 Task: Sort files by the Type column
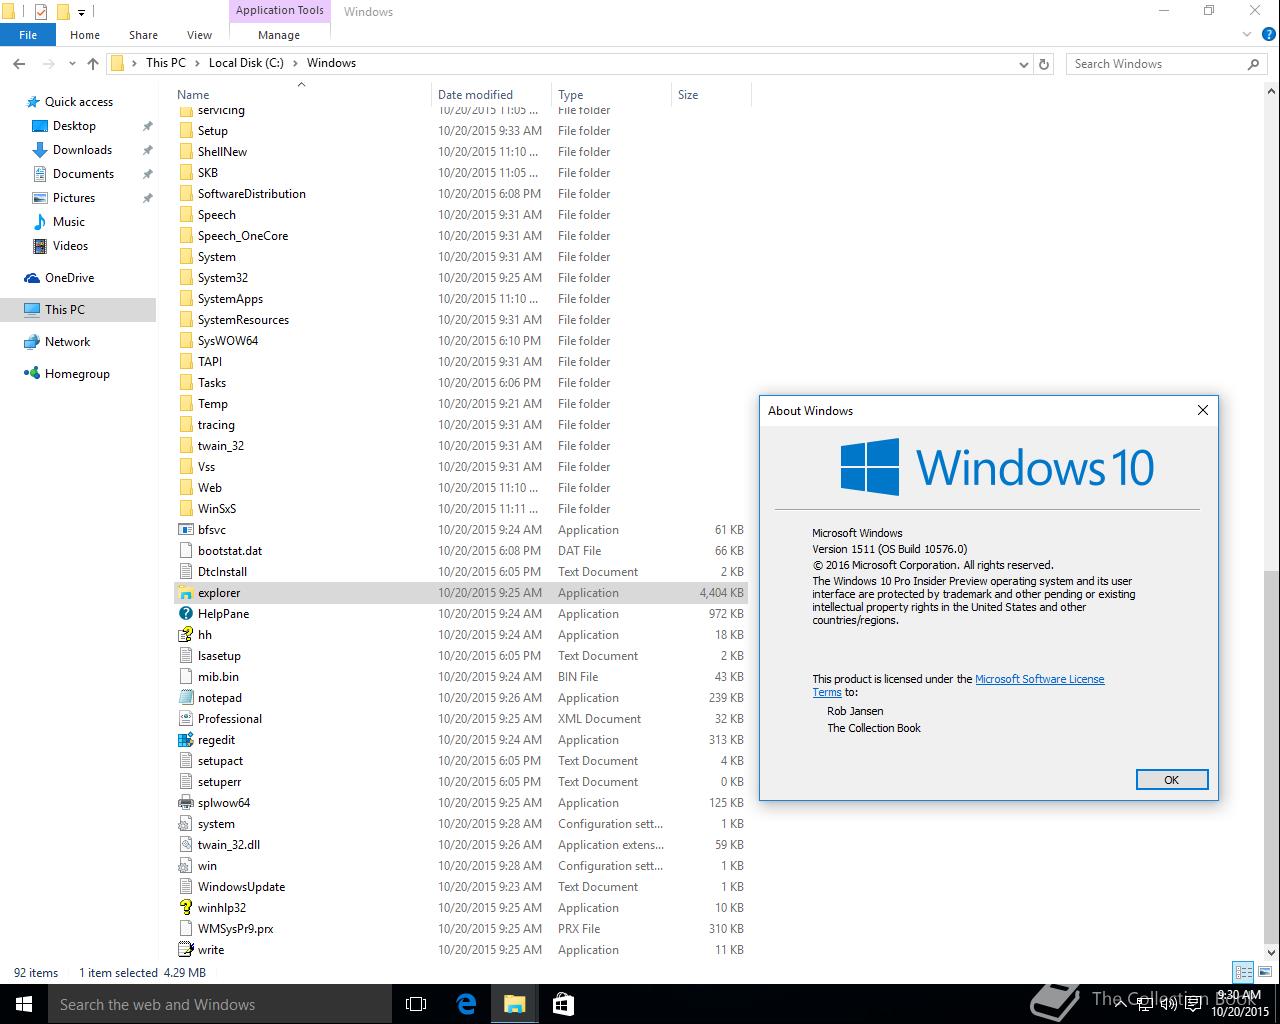tap(611, 95)
